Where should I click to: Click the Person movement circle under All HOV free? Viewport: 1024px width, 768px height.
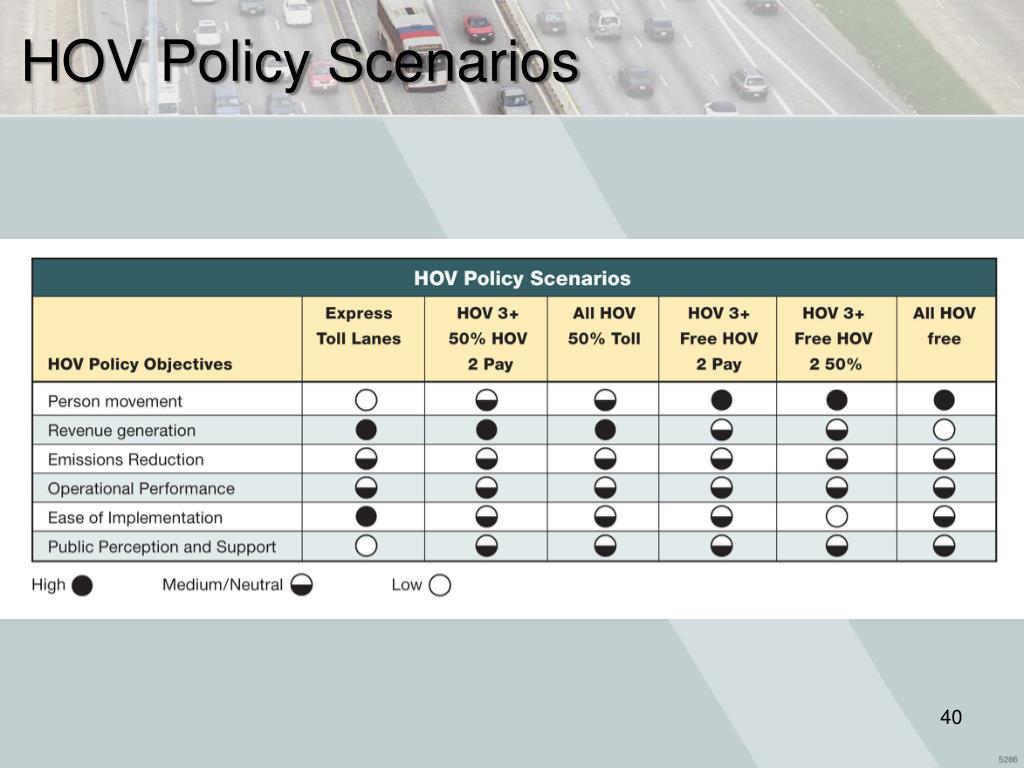click(944, 400)
